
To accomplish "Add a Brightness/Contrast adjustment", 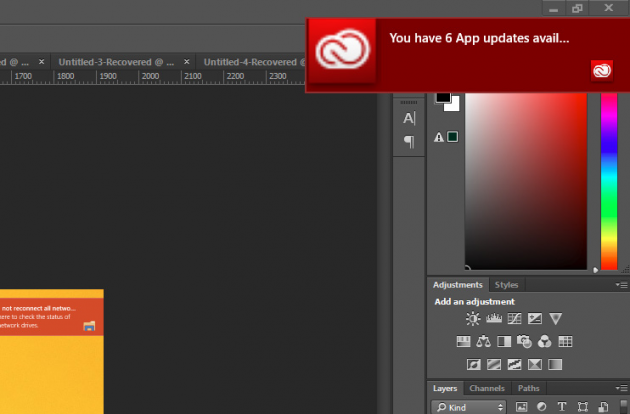I will pyautogui.click(x=473, y=319).
